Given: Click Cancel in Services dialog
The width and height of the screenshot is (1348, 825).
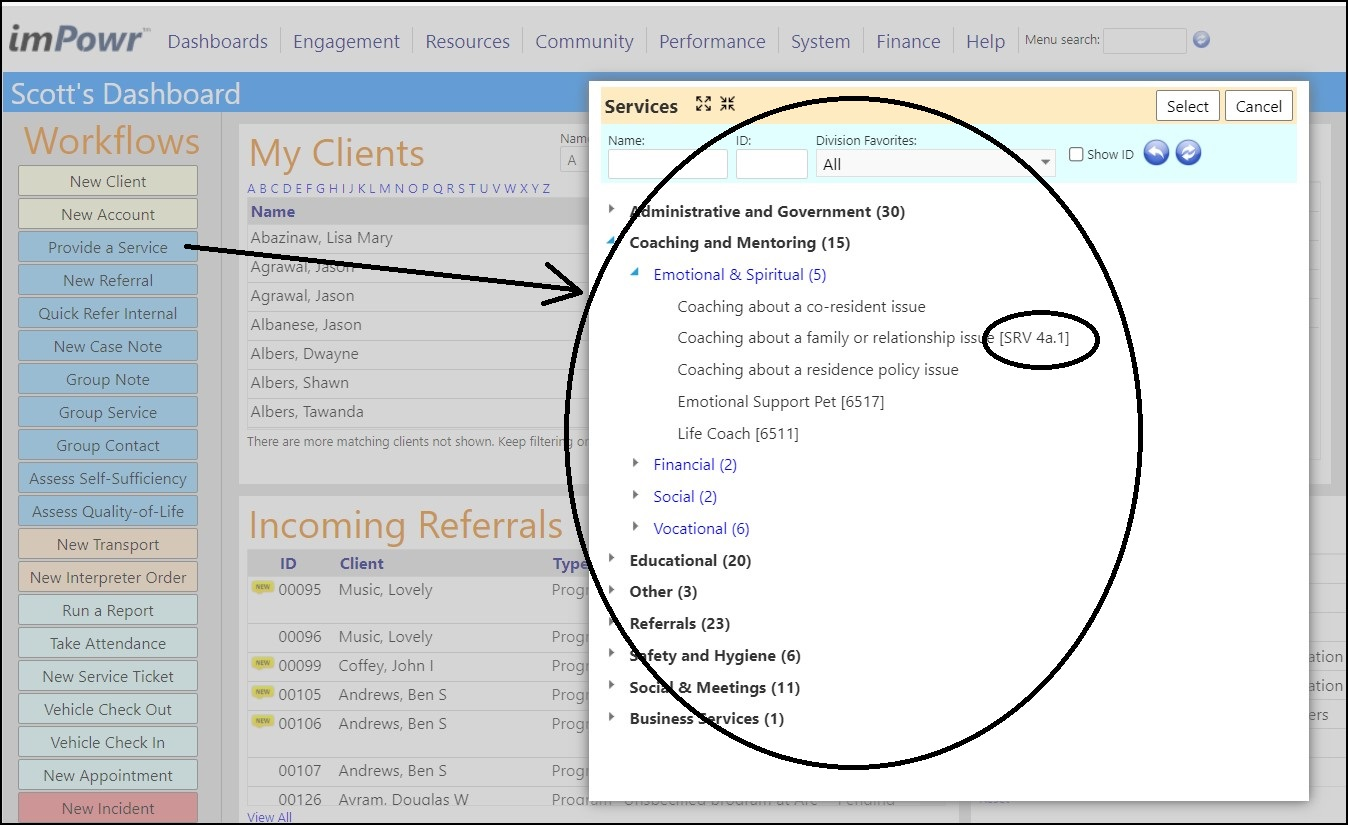Looking at the screenshot, I should 1259,106.
